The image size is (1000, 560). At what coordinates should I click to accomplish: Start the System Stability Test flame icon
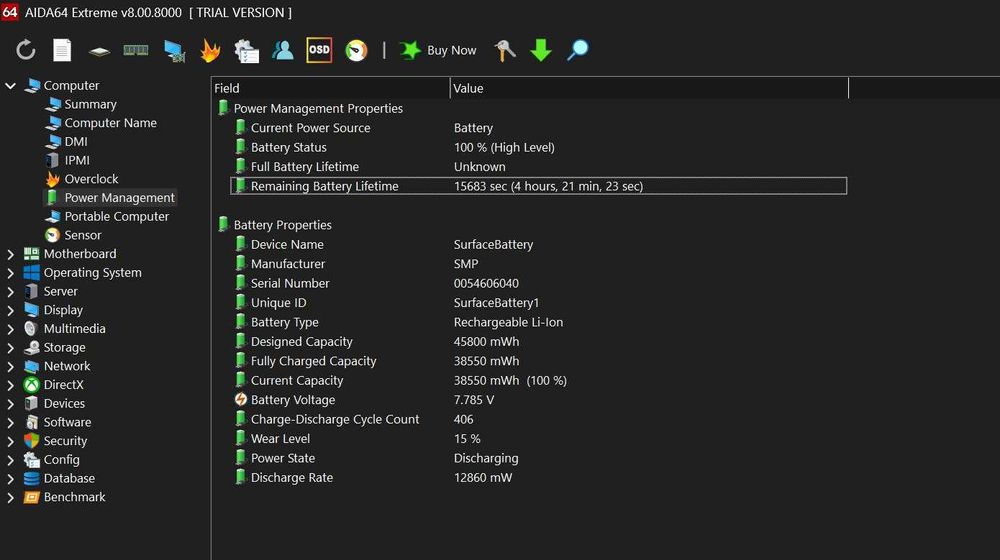click(x=210, y=50)
